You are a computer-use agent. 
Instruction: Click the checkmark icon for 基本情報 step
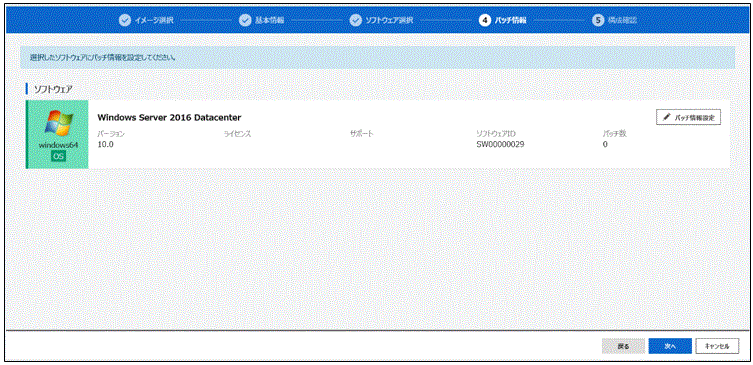click(245, 20)
